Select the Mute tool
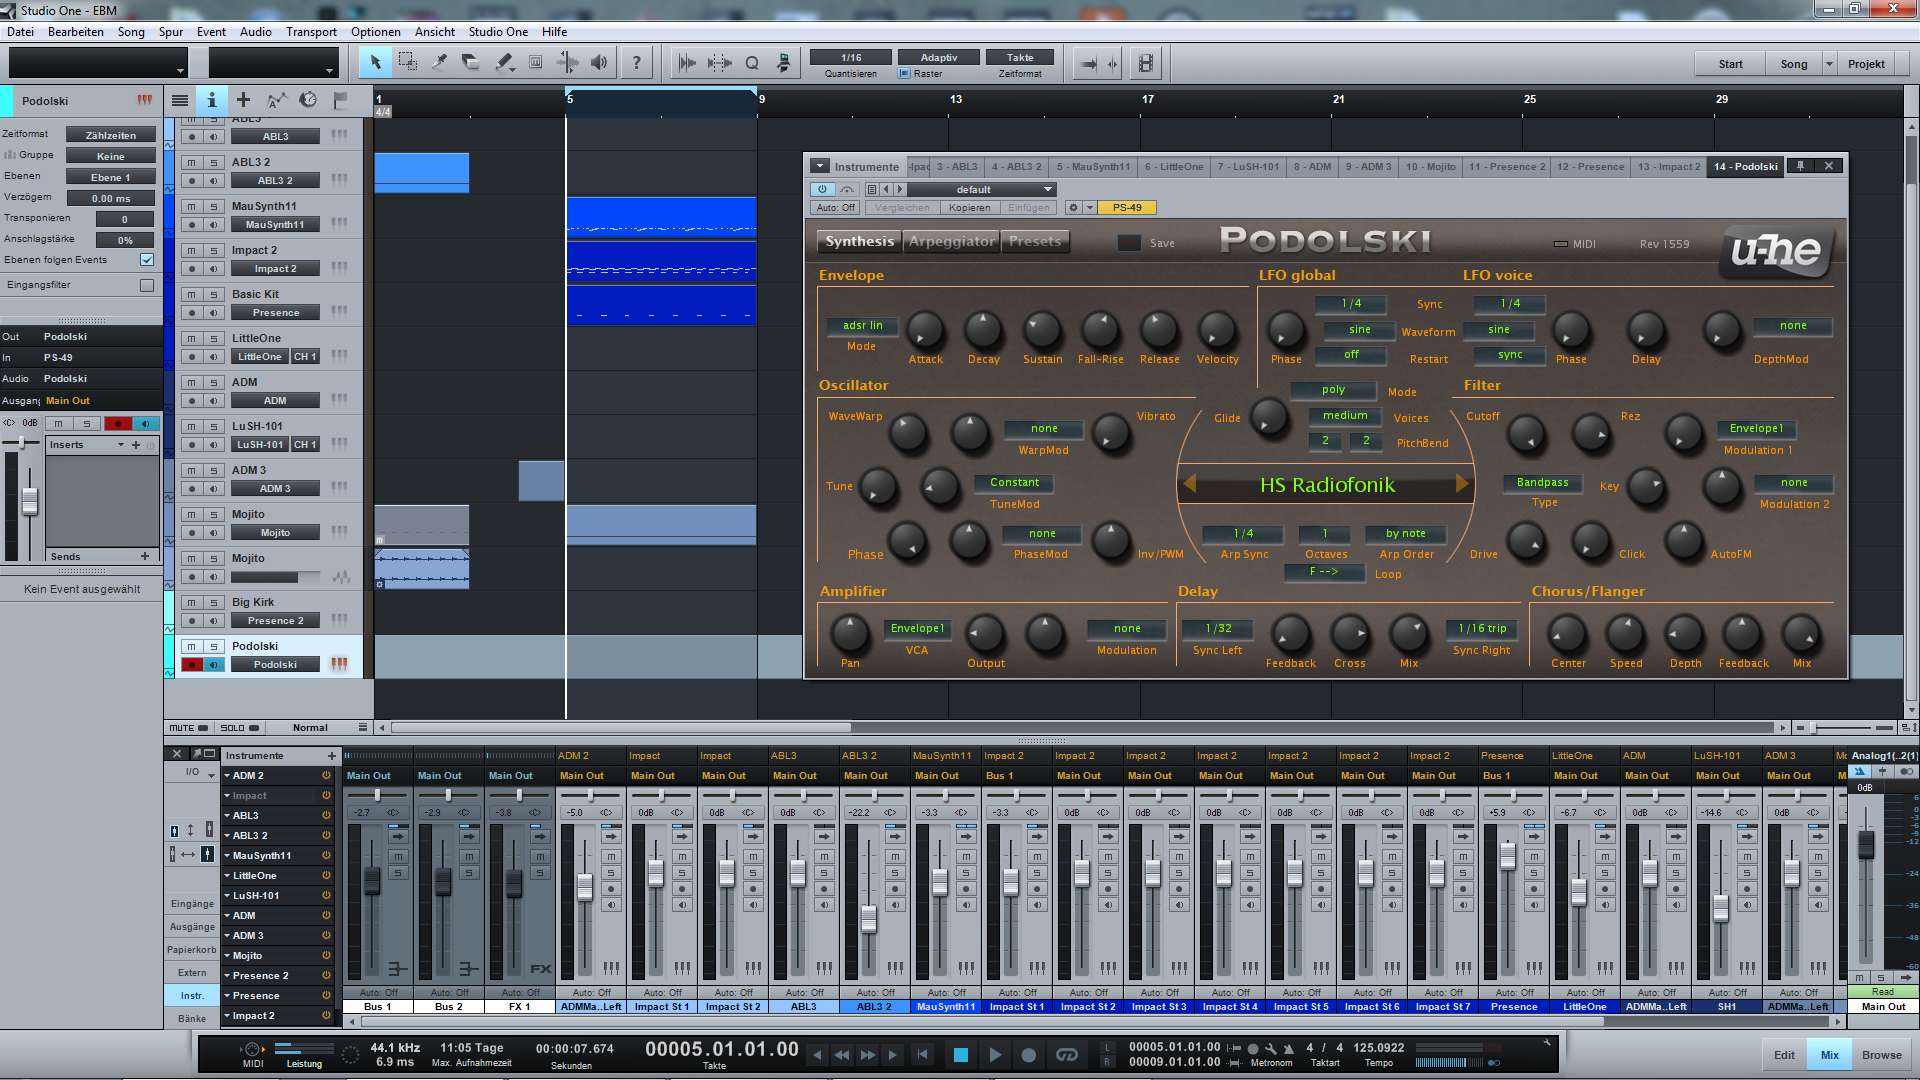Viewport: 1920px width, 1080px height. (535, 63)
